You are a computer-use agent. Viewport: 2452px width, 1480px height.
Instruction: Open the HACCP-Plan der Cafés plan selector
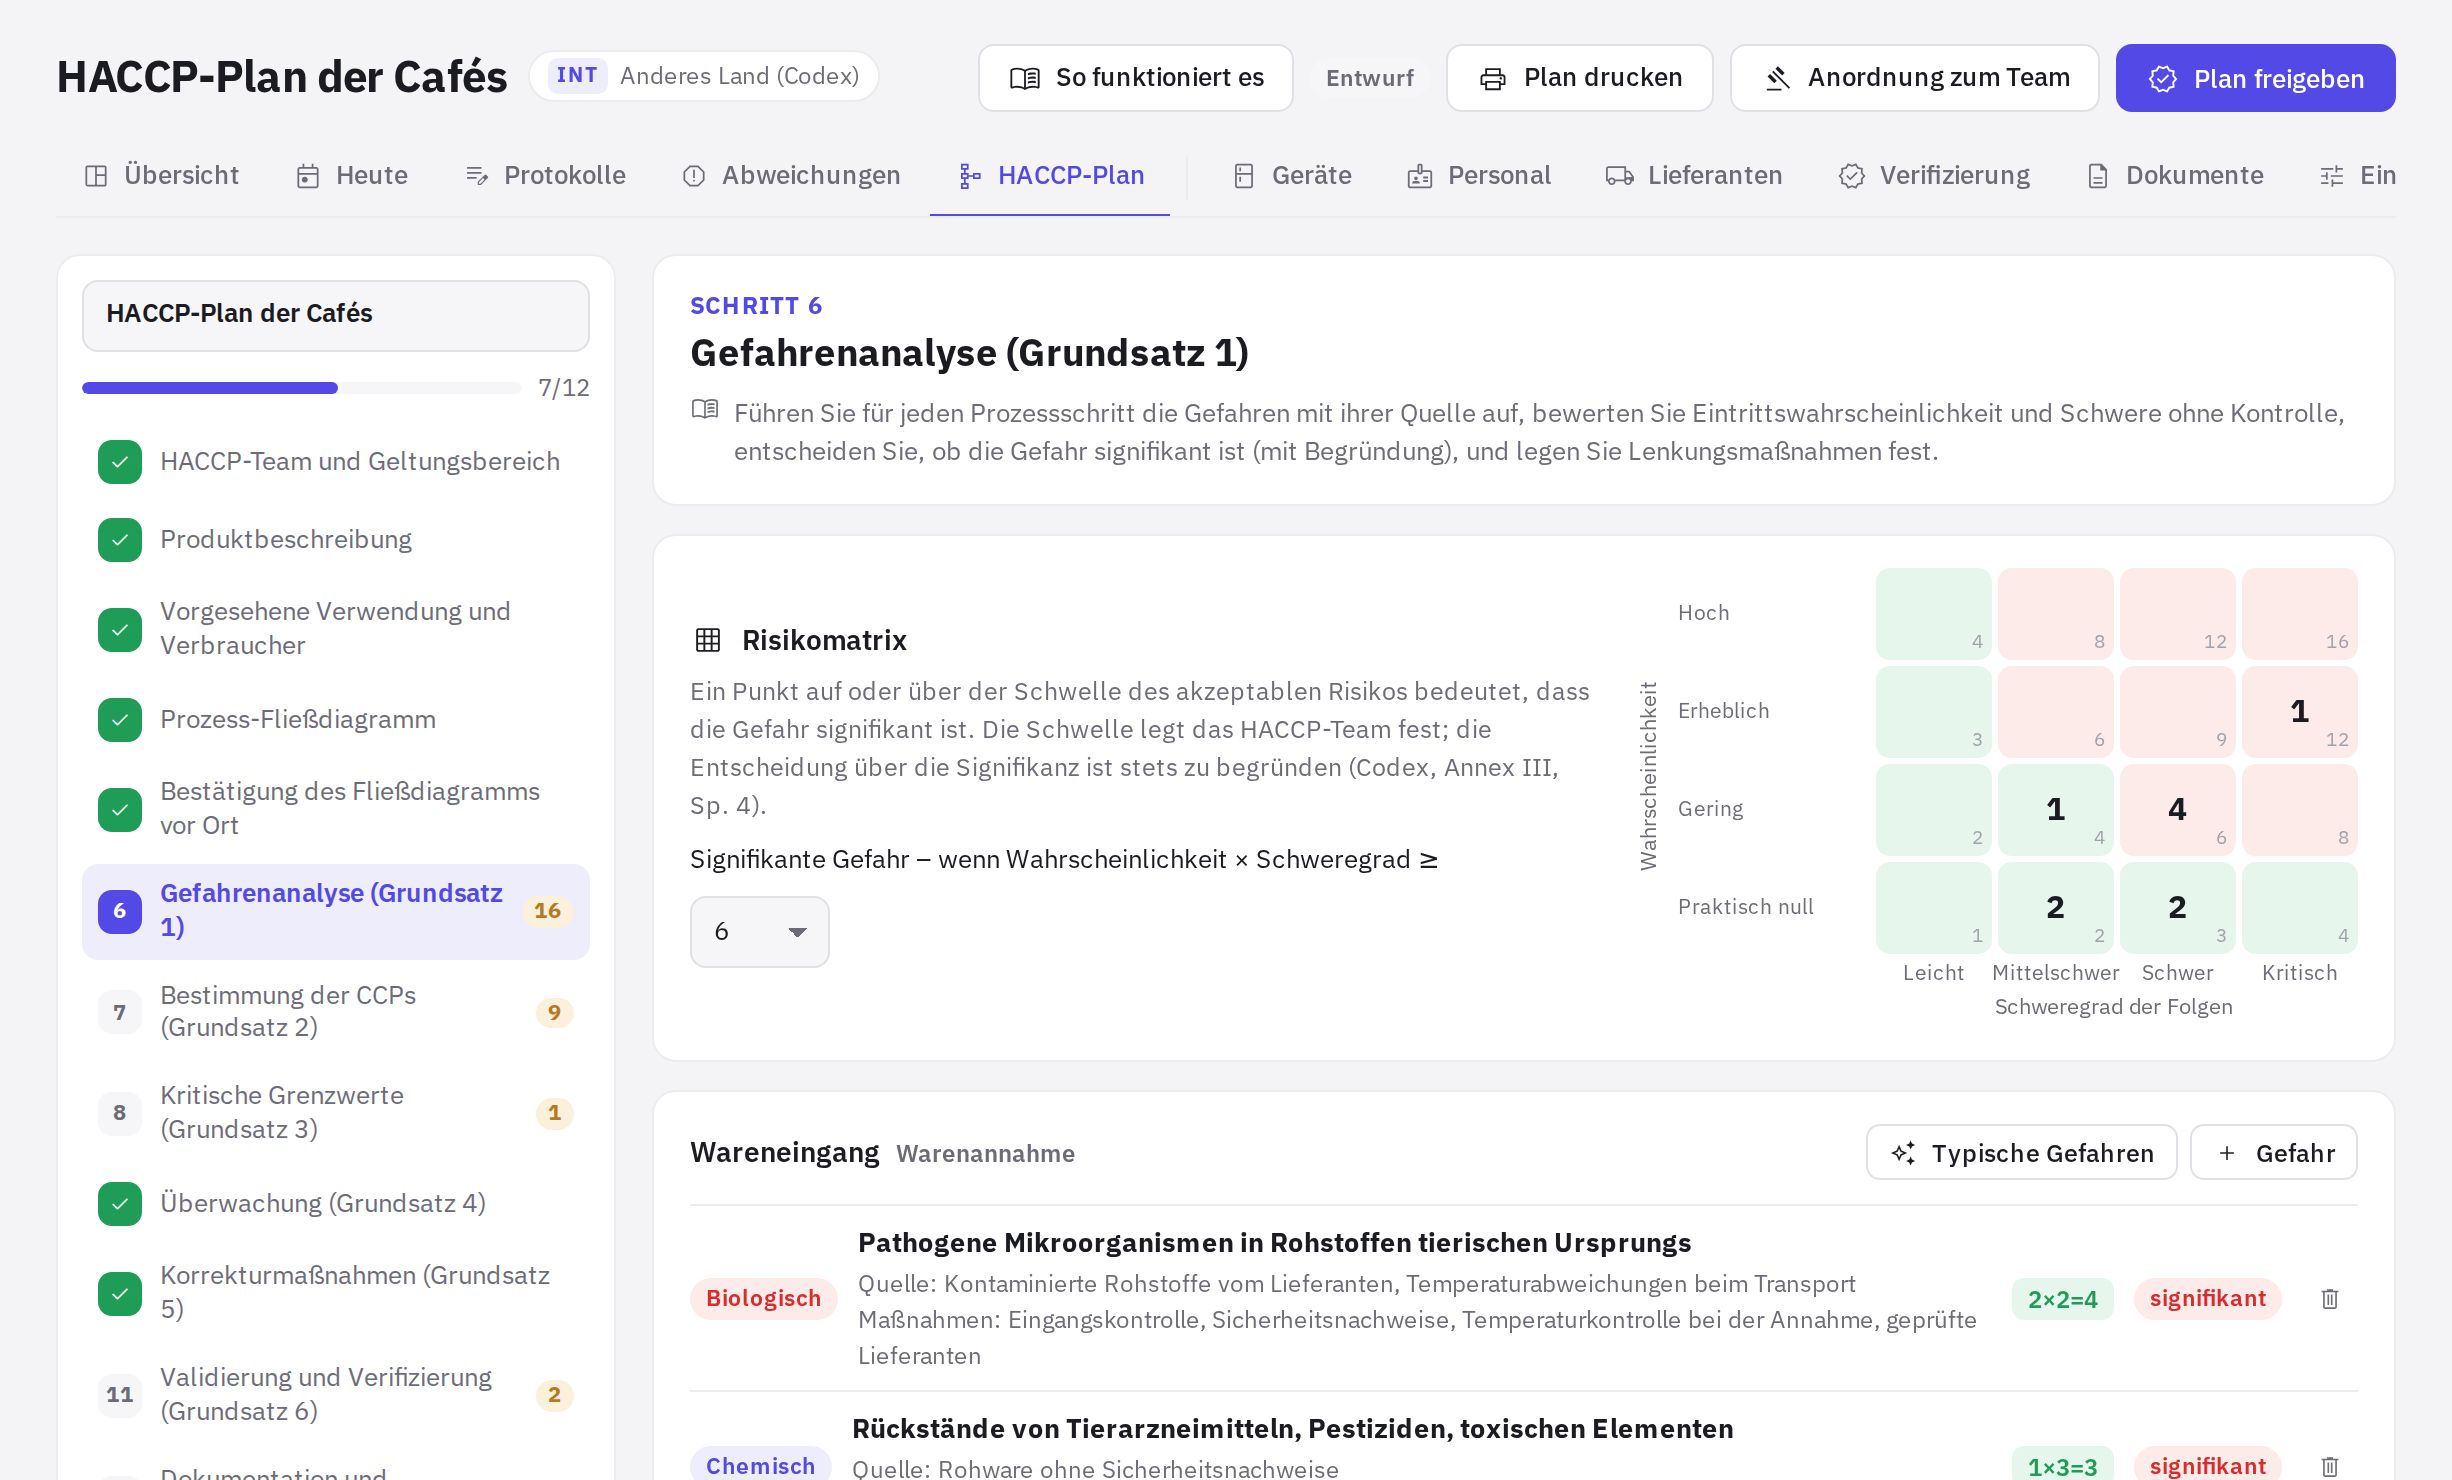[336, 315]
